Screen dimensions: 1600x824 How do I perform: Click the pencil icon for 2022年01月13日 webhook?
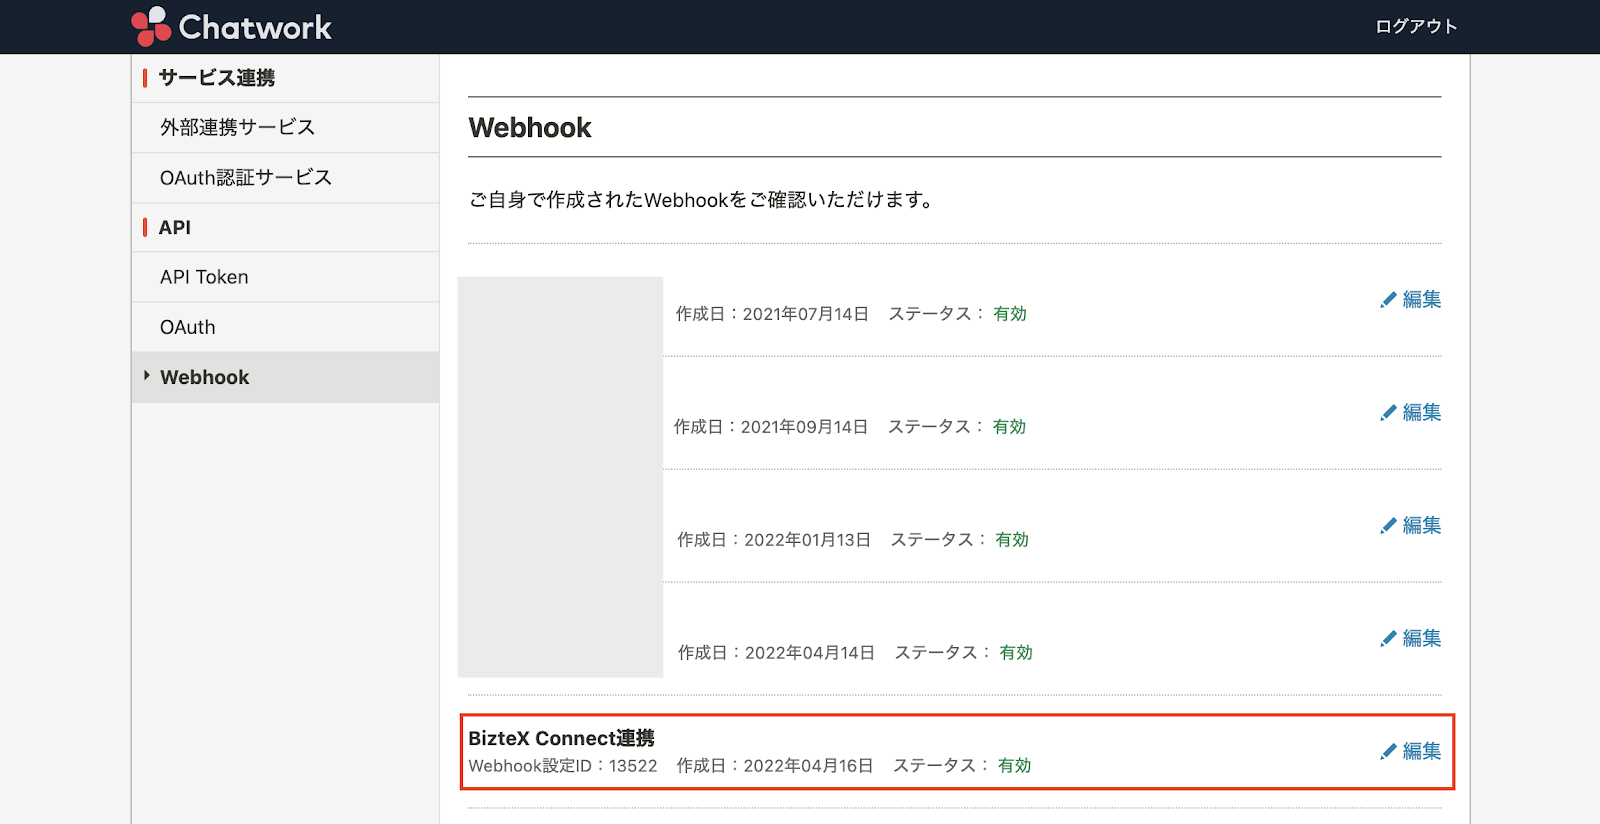tap(1388, 525)
